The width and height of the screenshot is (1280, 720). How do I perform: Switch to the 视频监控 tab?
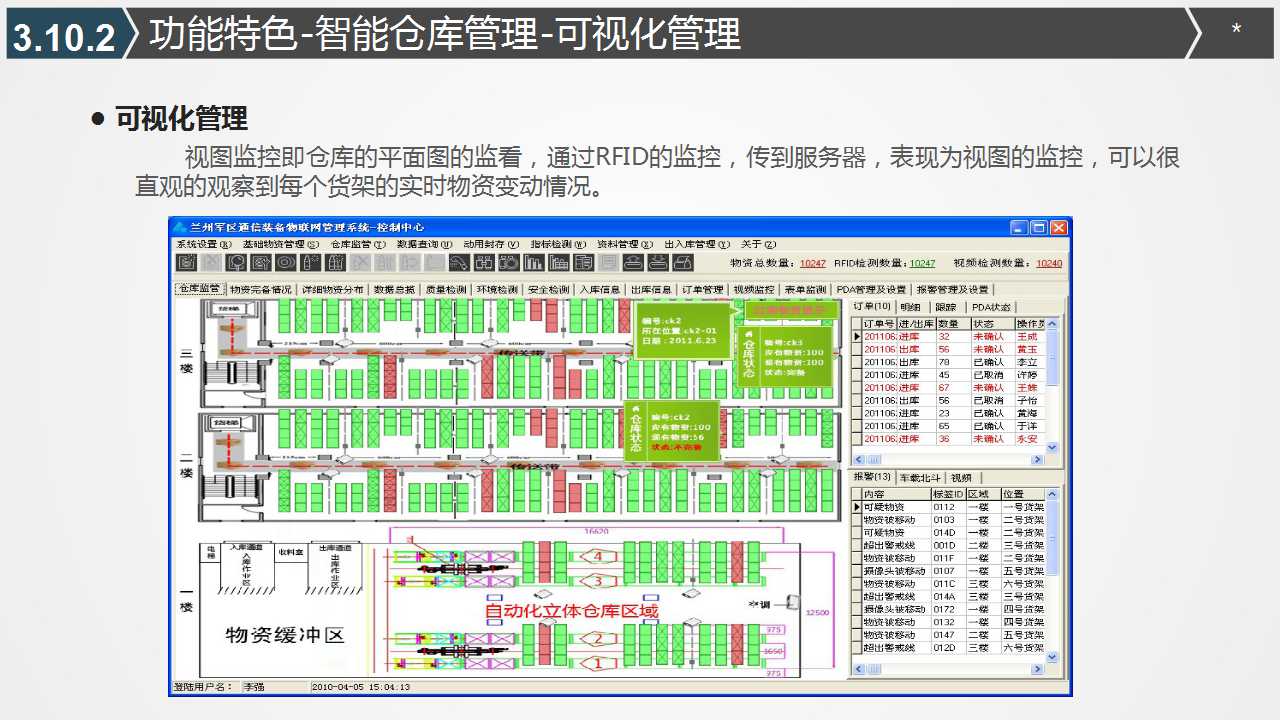point(753,289)
